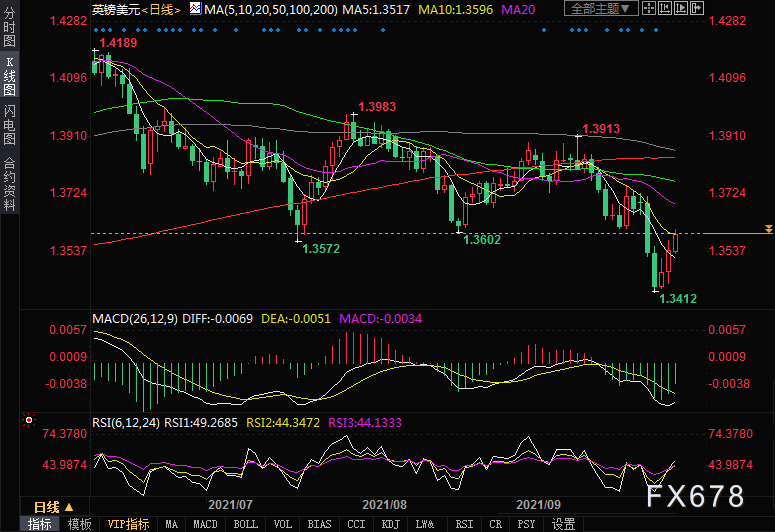This screenshot has height=532, width=775.
Task: Expand the 日线 period selector
Action: point(54,507)
